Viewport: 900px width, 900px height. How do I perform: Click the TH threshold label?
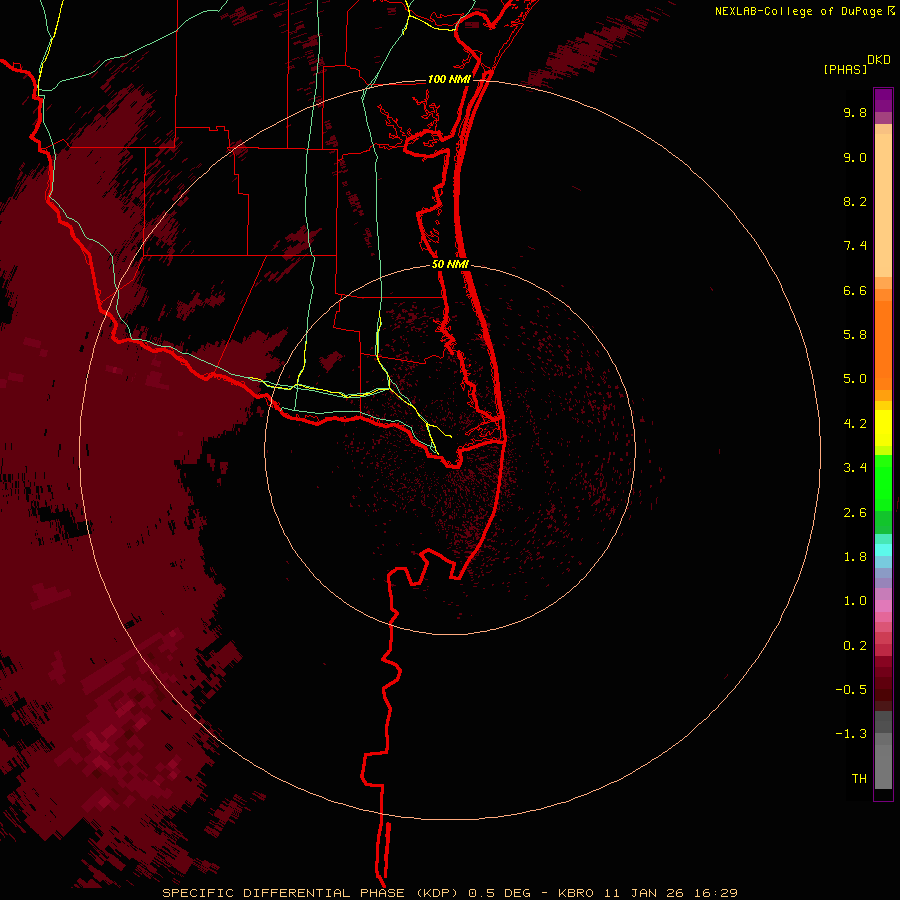(x=859, y=779)
